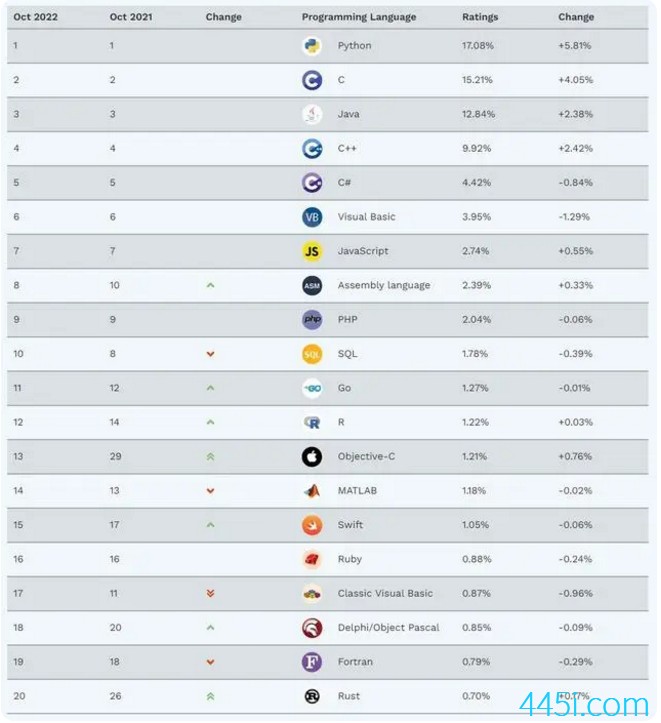Click the PHP logo icon
Image resolution: width=661 pixels, height=723 pixels.
click(312, 320)
